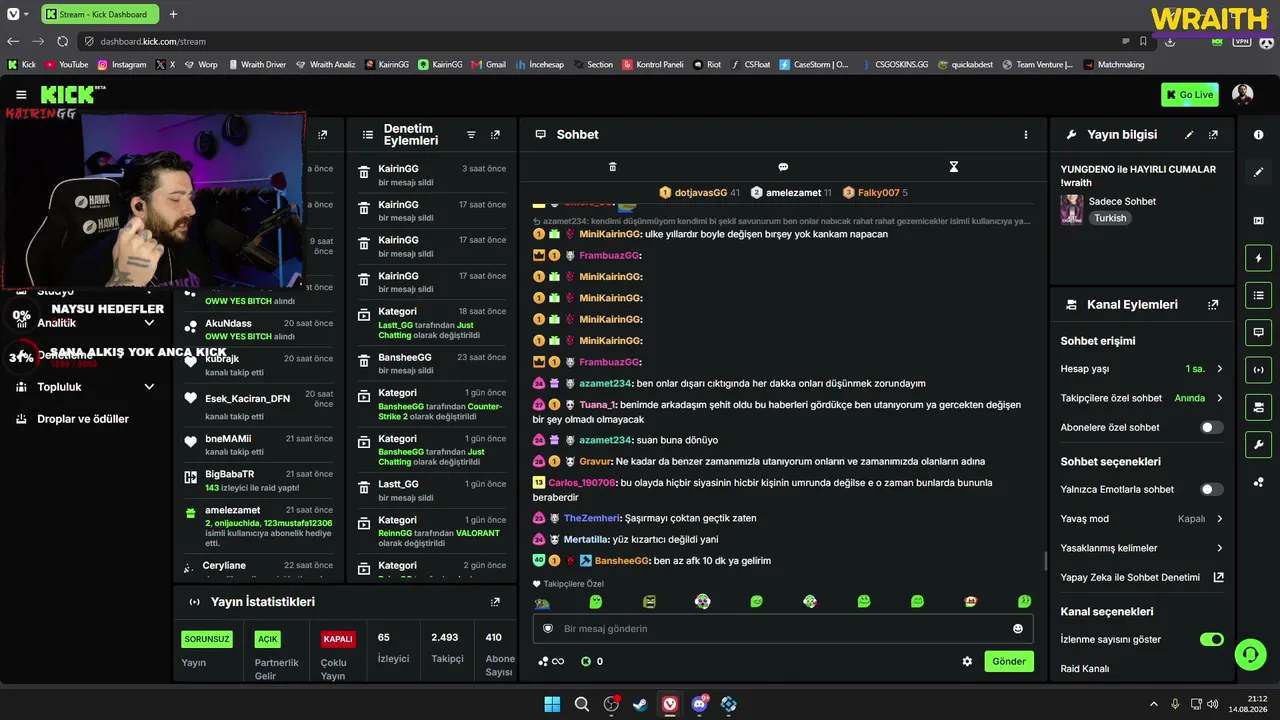Open Windows taskbar Search

pyautogui.click(x=581, y=704)
